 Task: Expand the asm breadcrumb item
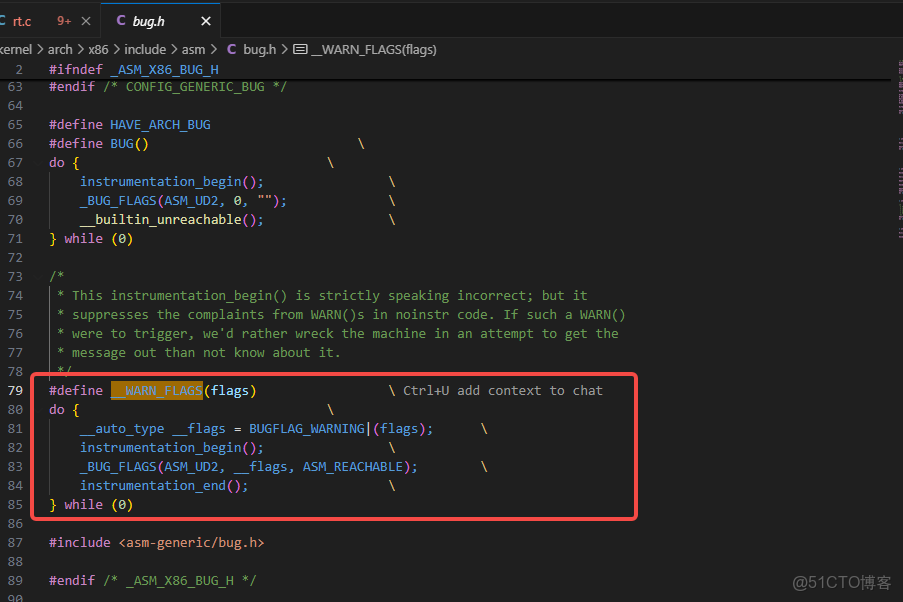click(x=194, y=48)
